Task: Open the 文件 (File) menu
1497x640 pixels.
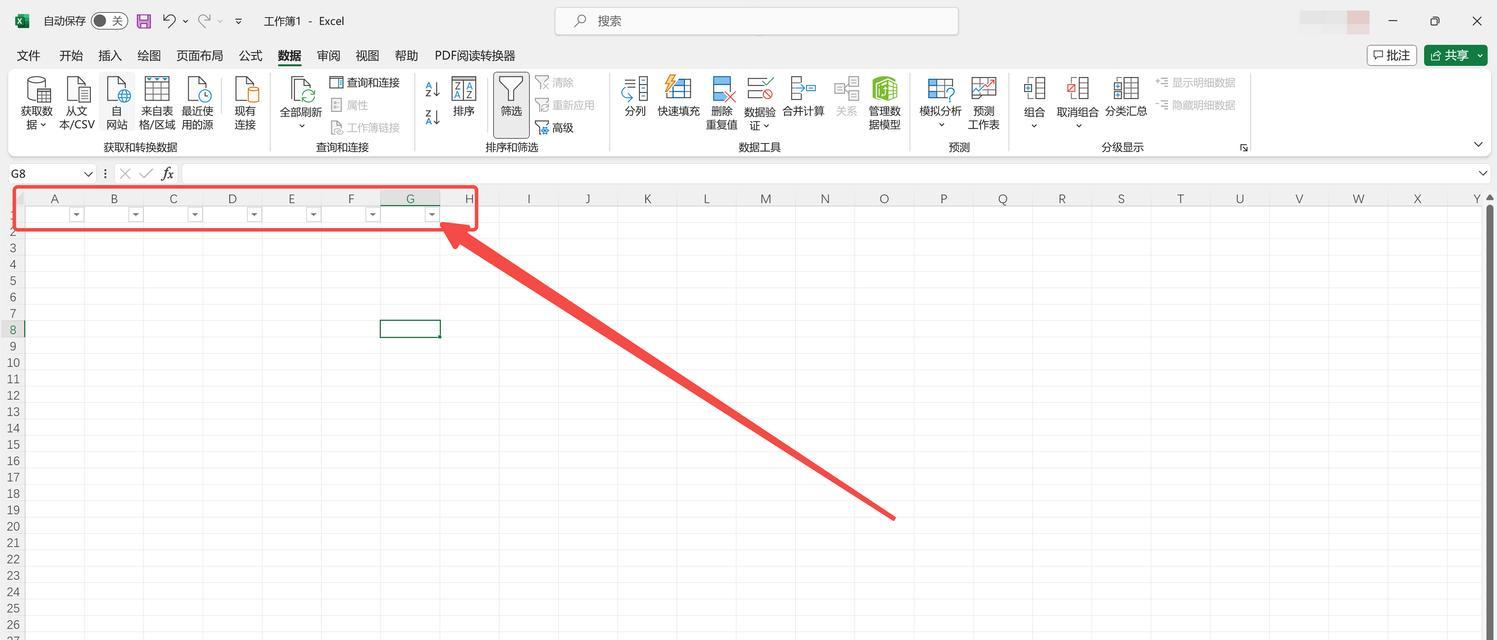Action: (29, 56)
